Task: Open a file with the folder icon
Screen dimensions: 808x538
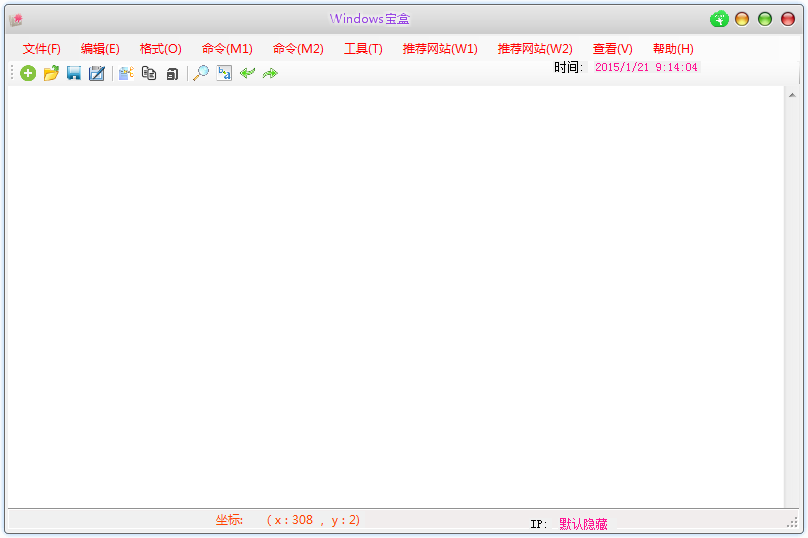Action: (51, 73)
